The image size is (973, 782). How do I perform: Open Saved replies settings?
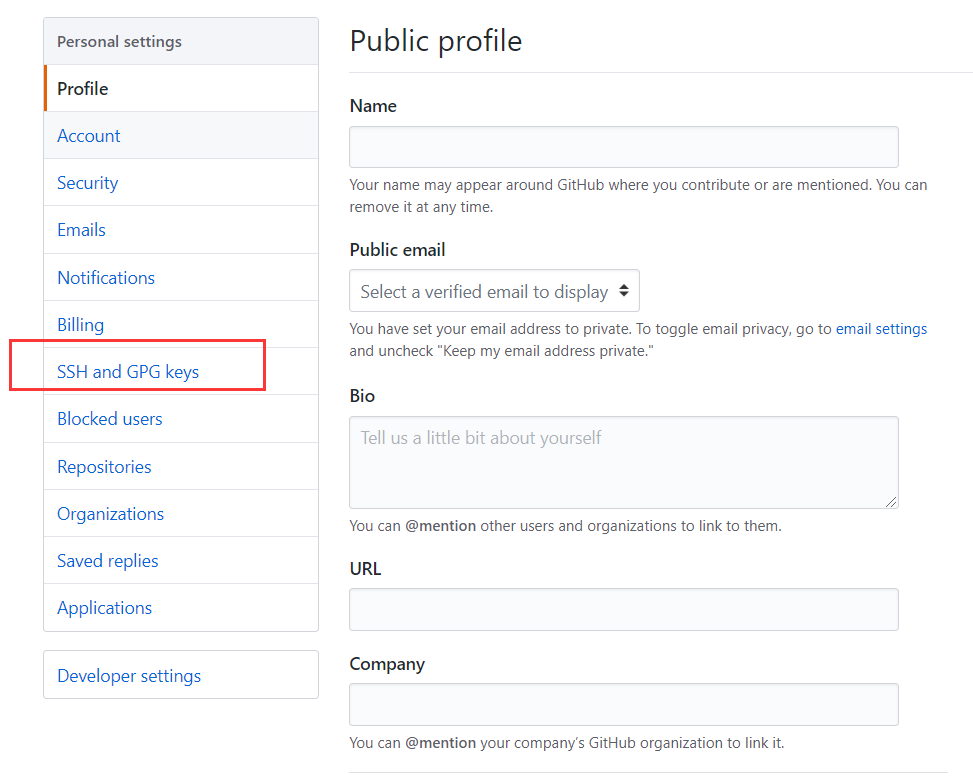click(x=181, y=561)
